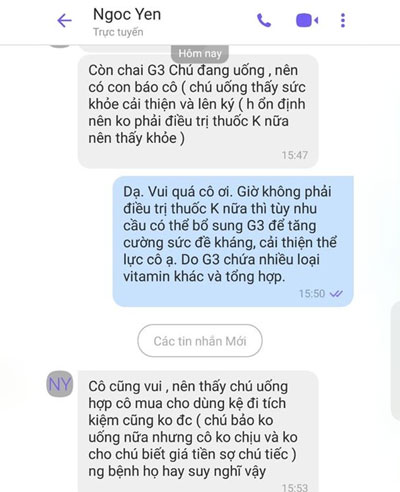Tap the text "nên thấy khỏe )"

click(136, 138)
